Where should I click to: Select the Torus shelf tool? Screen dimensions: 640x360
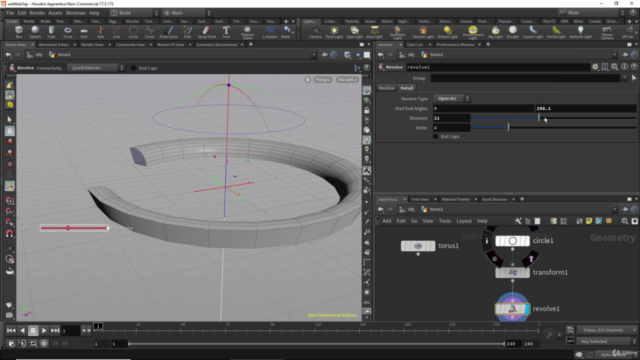pyautogui.click(x=68, y=32)
